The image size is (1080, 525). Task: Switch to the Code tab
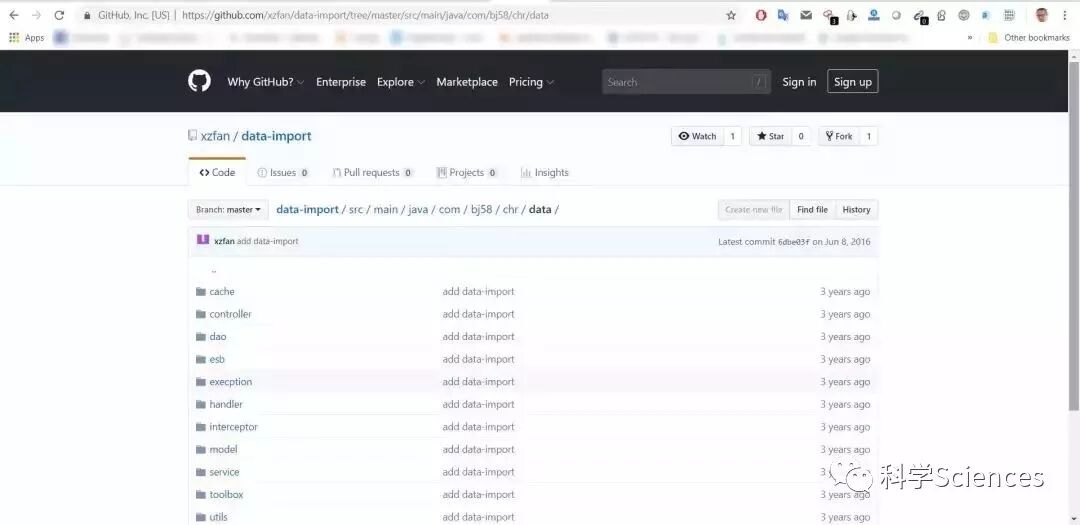point(217,172)
